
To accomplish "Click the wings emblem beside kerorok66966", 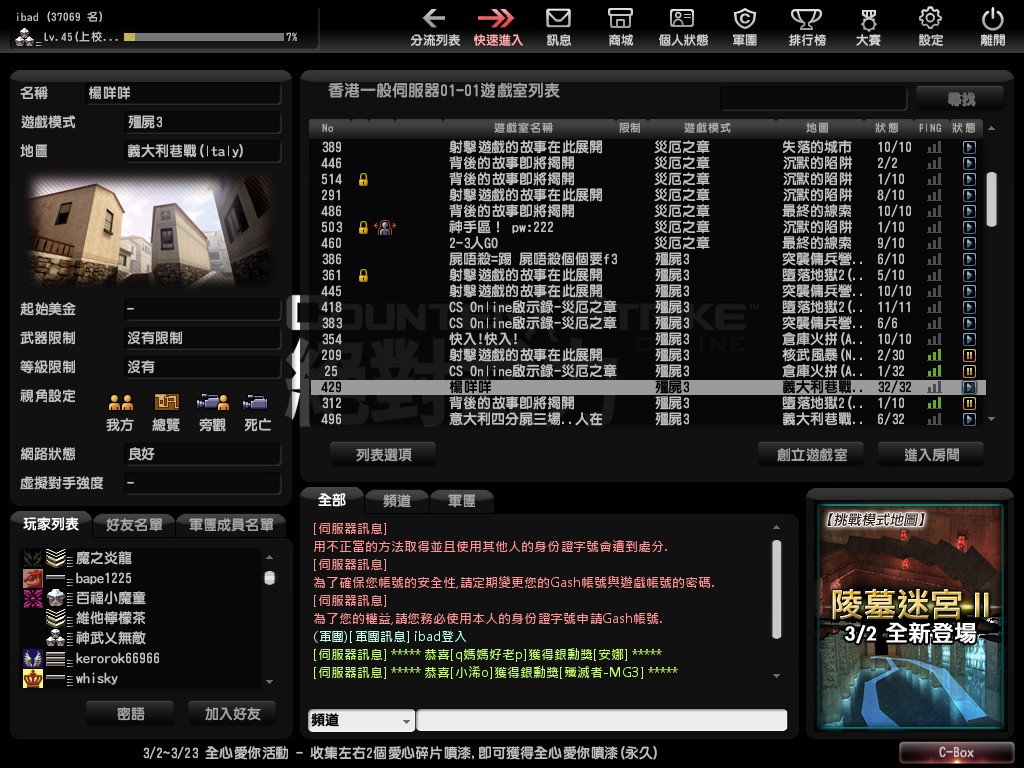I will 33,658.
